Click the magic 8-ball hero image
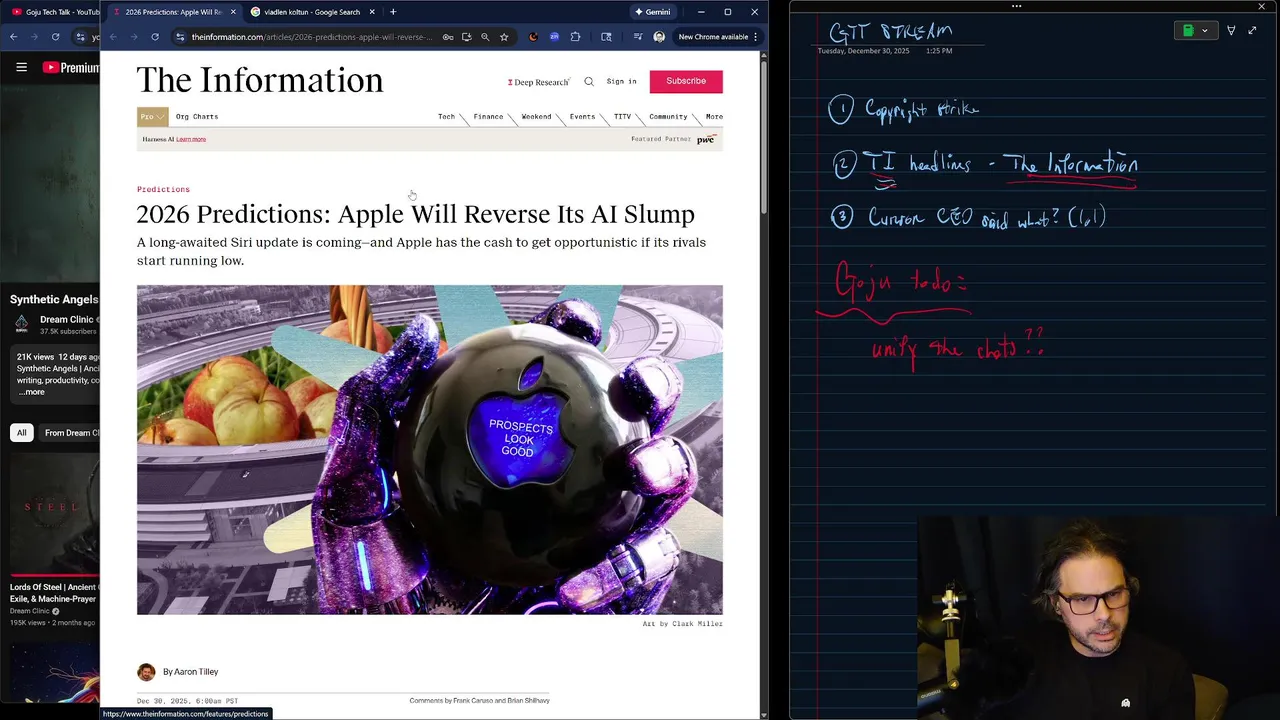Screen dimensions: 1280x720 [x=430, y=450]
